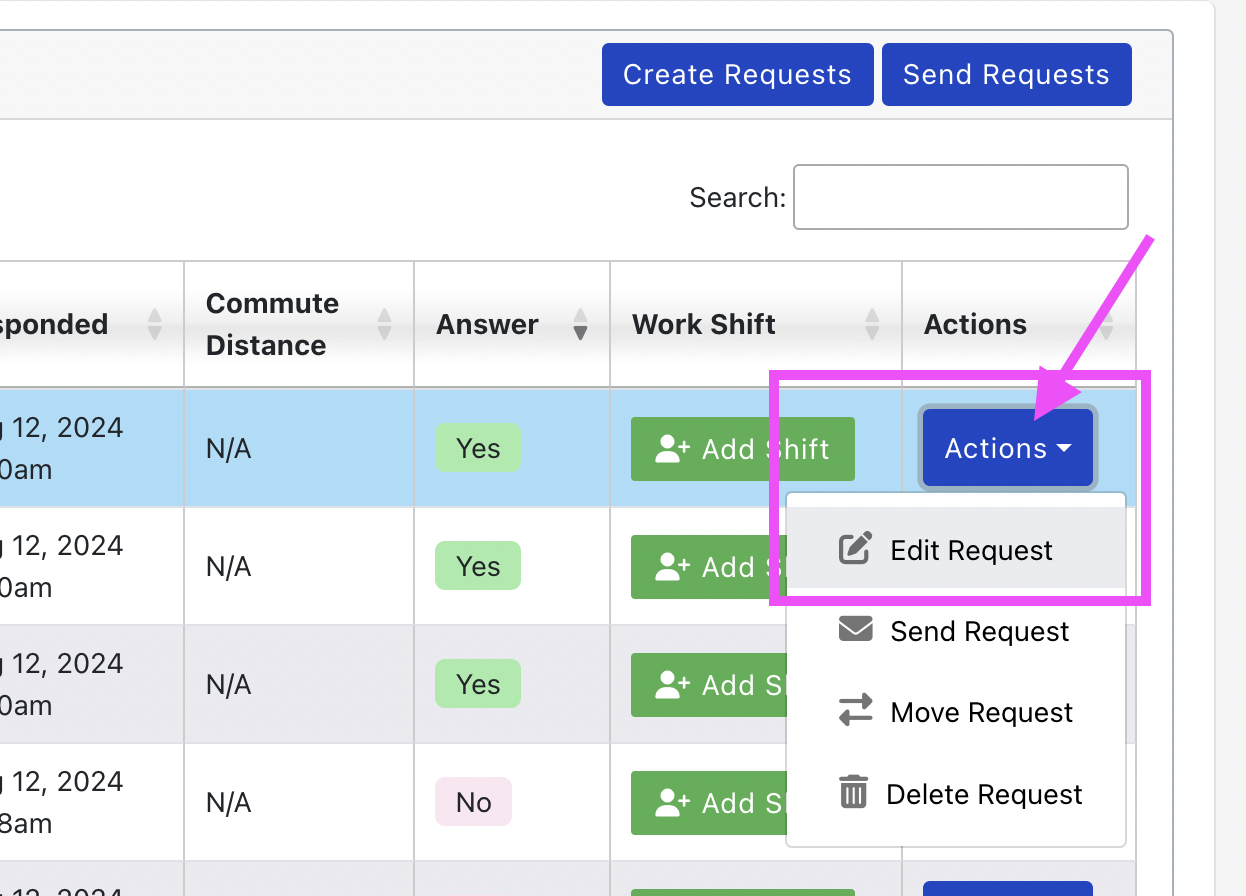Sort by the Answer column header

click(512, 324)
